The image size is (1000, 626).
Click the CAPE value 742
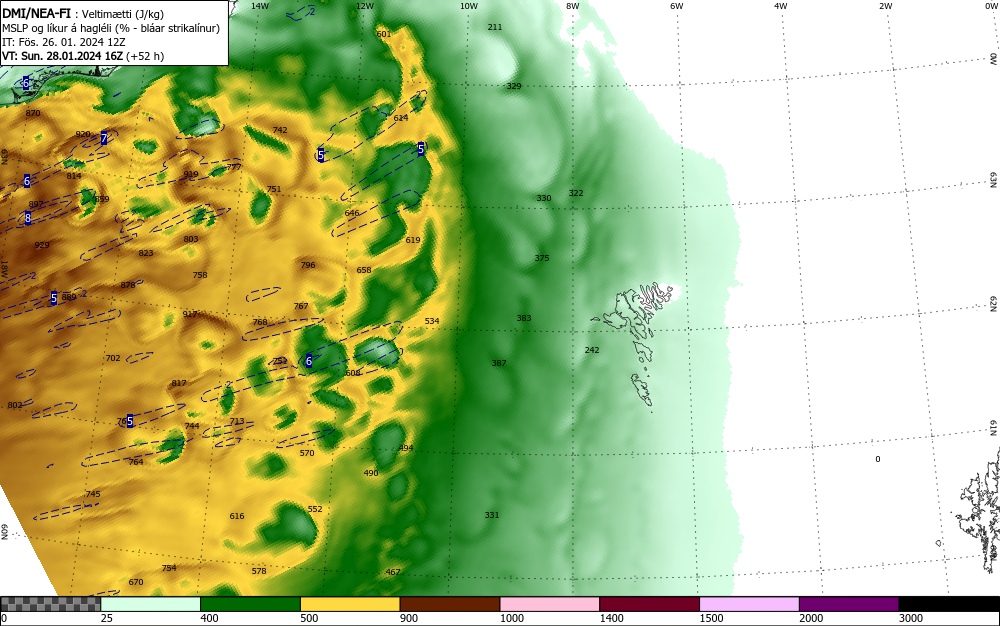[280, 130]
